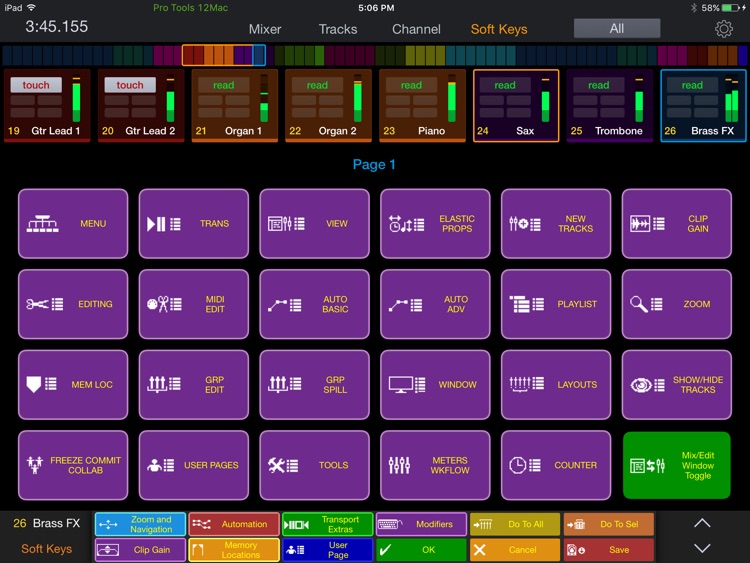The height and width of the screenshot is (563, 750).
Task: Open the SHOW/HIDE TRACKS eye soft key
Action: 677,385
